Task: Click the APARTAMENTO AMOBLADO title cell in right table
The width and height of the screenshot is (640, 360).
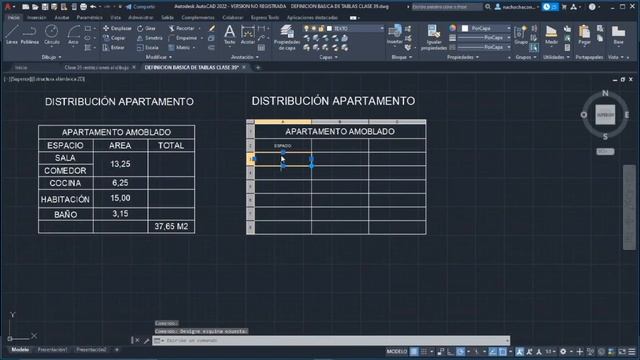Action: 340,131
